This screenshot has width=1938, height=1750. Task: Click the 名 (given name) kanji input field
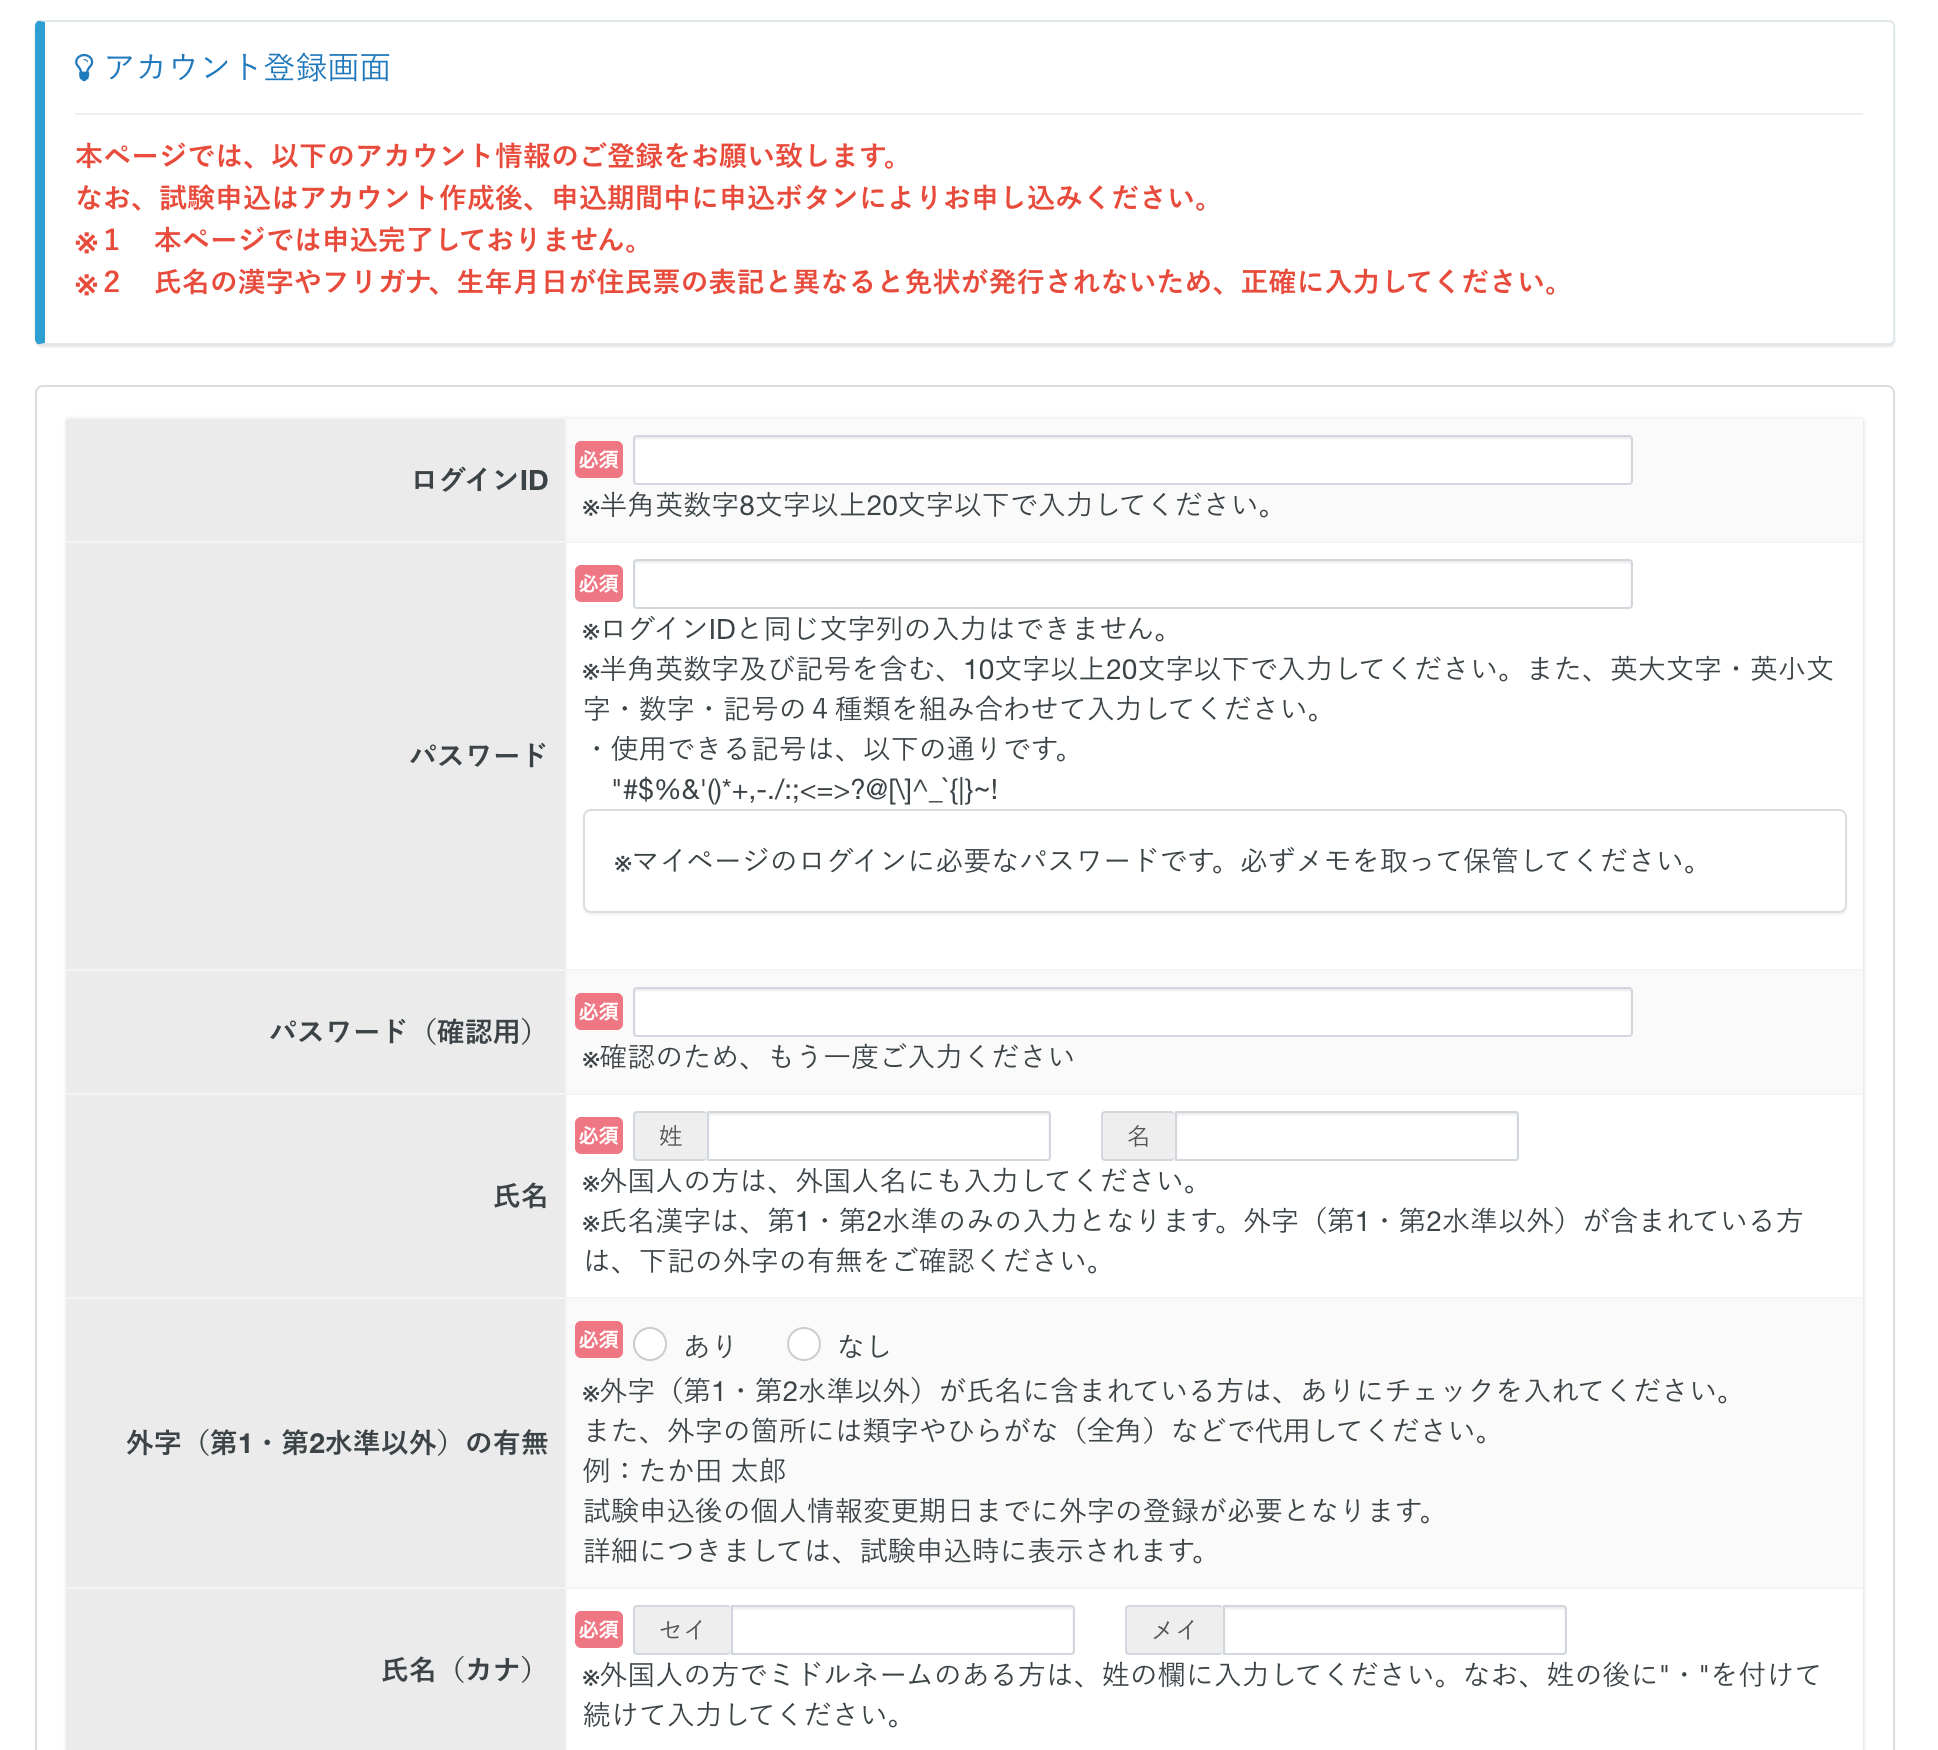coord(1346,1136)
